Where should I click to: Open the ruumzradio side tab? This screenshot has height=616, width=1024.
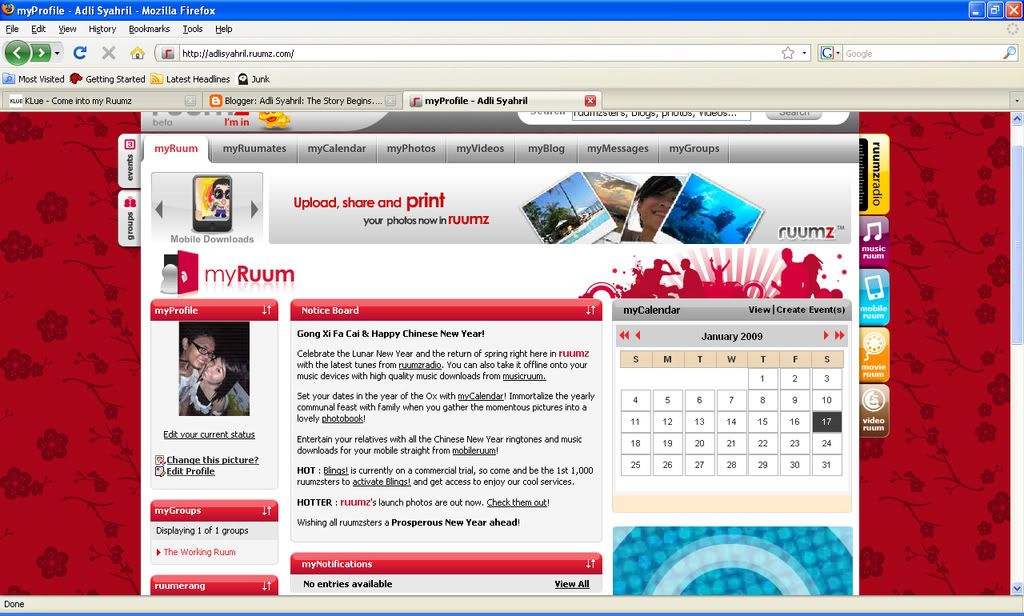[x=874, y=174]
